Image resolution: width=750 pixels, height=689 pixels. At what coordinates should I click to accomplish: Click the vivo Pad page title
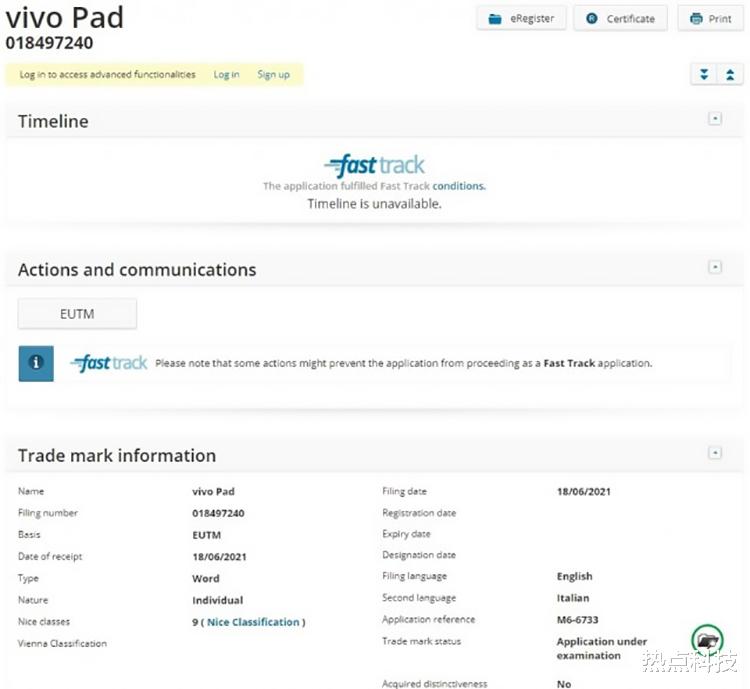[x=65, y=18]
